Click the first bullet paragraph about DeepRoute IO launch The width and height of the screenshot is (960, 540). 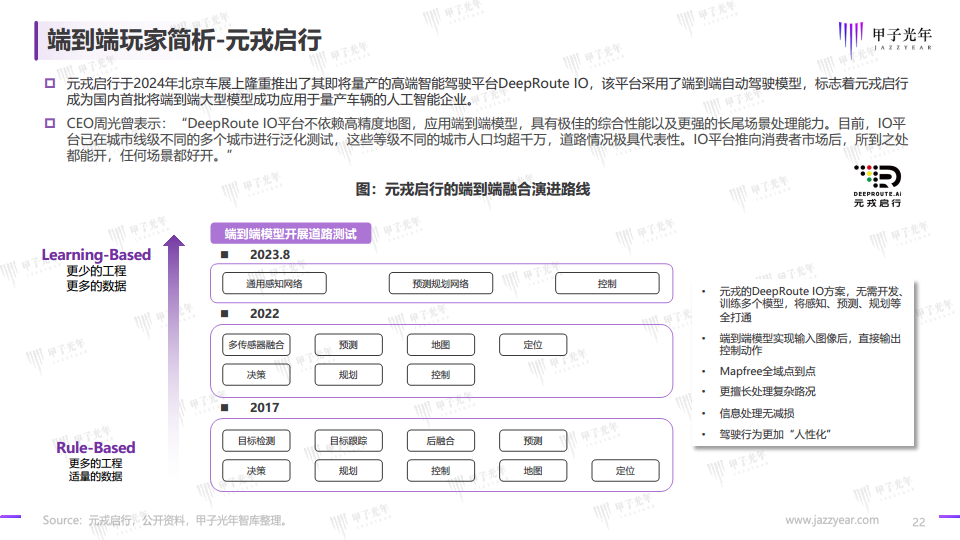click(x=487, y=91)
